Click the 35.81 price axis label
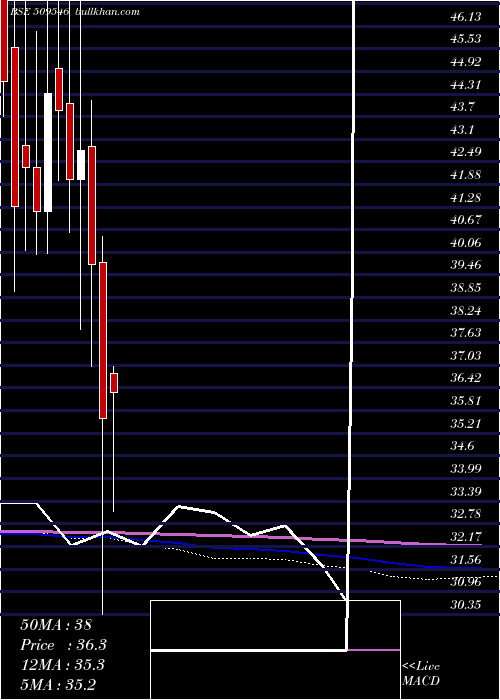500x700 pixels. pyautogui.click(x=466, y=400)
